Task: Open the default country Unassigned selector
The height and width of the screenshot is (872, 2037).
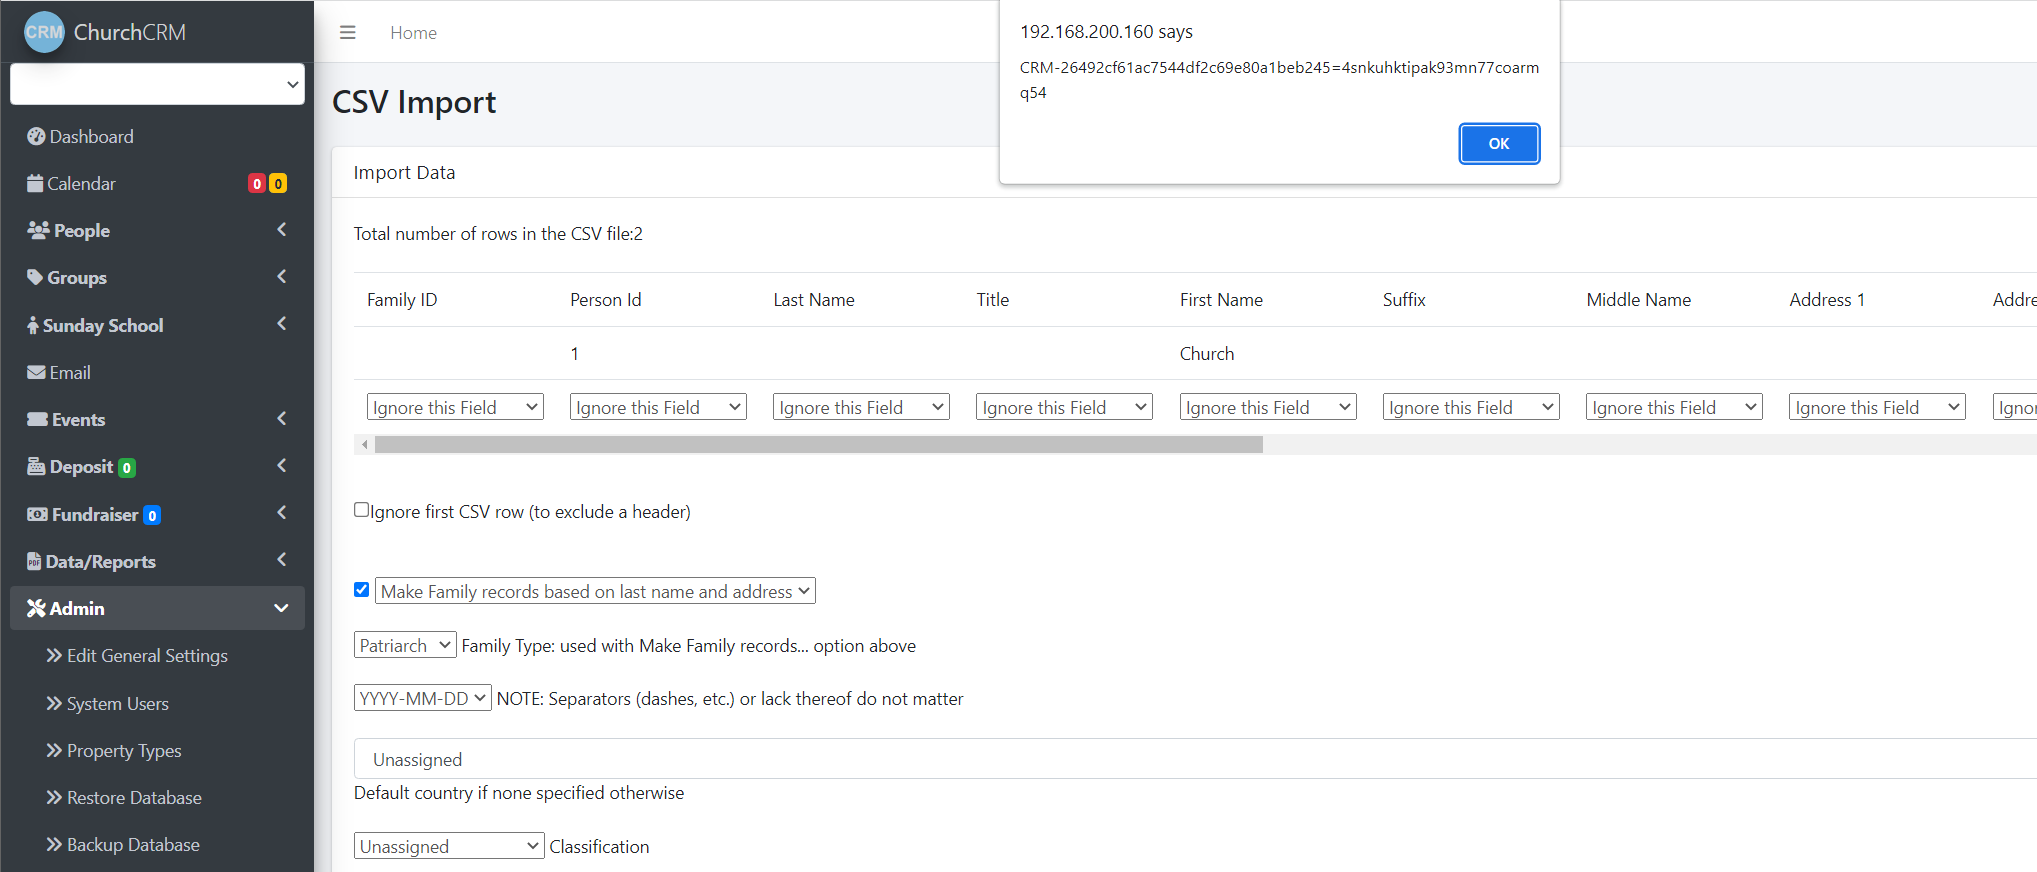Action: tap(1195, 759)
